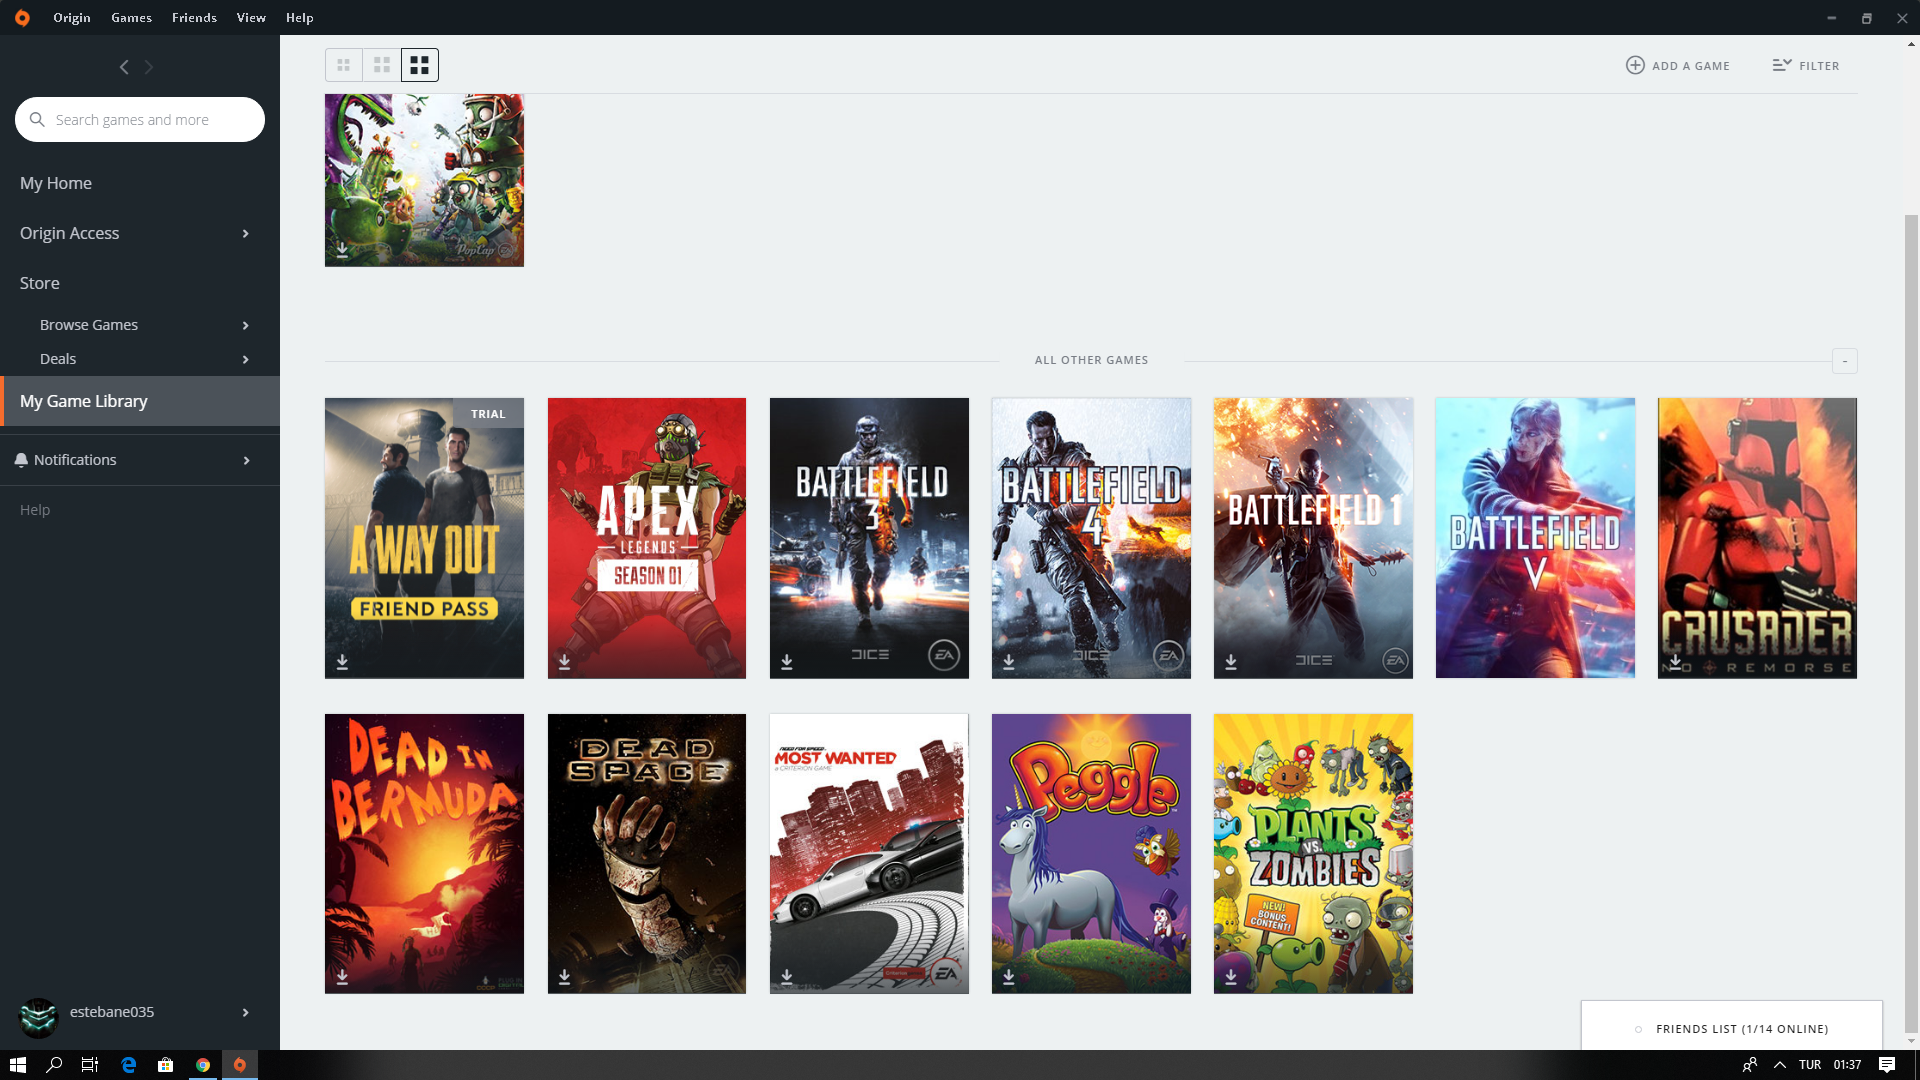
Task: Expand the Deals submenu arrow
Action: pos(245,360)
